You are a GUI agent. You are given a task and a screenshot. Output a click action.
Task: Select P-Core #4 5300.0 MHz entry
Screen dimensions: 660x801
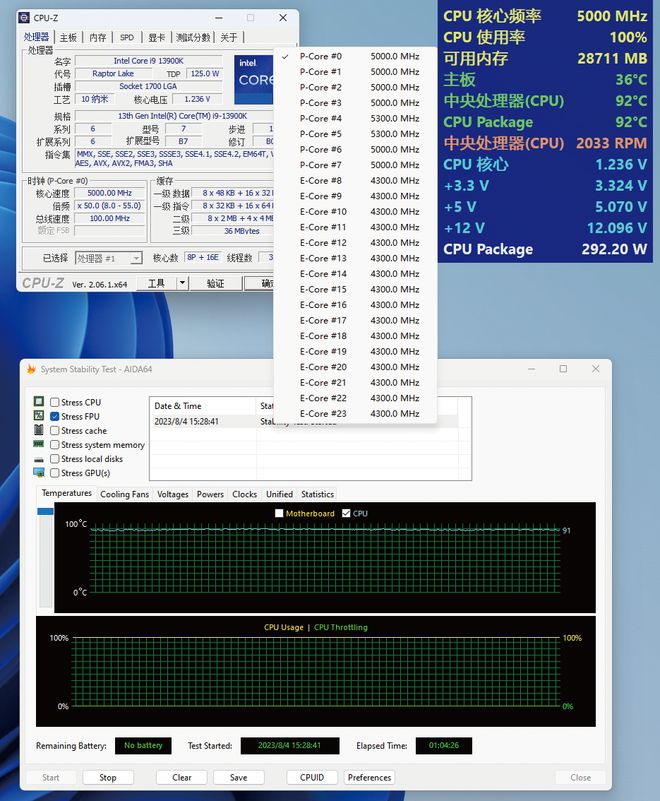355,119
